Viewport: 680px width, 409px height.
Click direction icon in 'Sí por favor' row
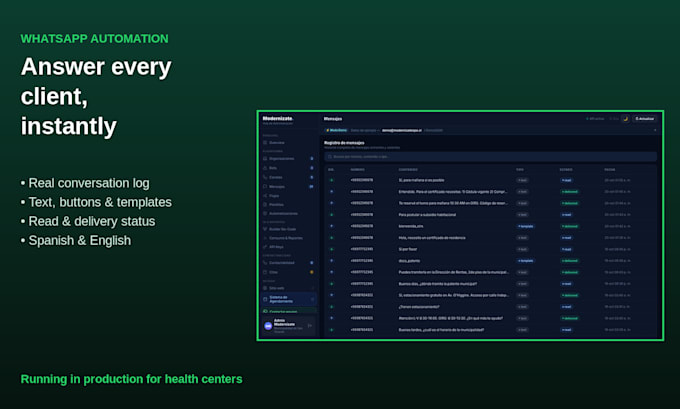[x=332, y=249]
